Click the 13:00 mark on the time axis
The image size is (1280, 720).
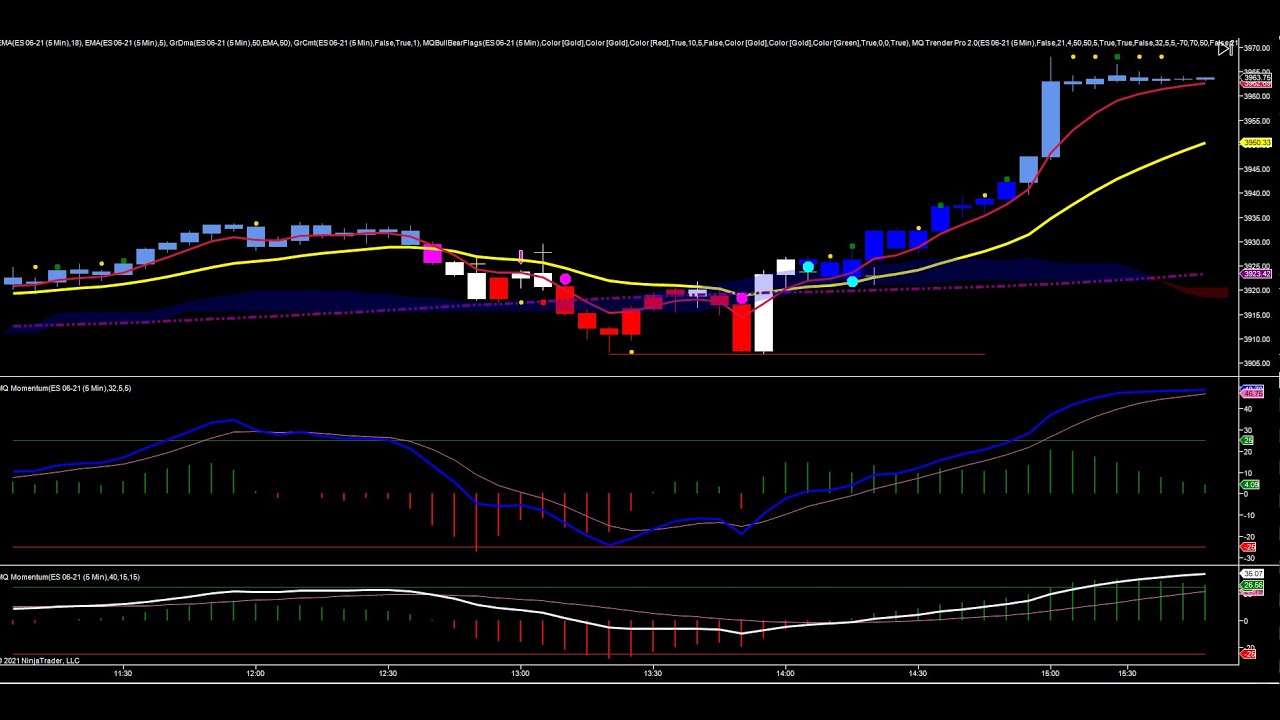(x=520, y=673)
